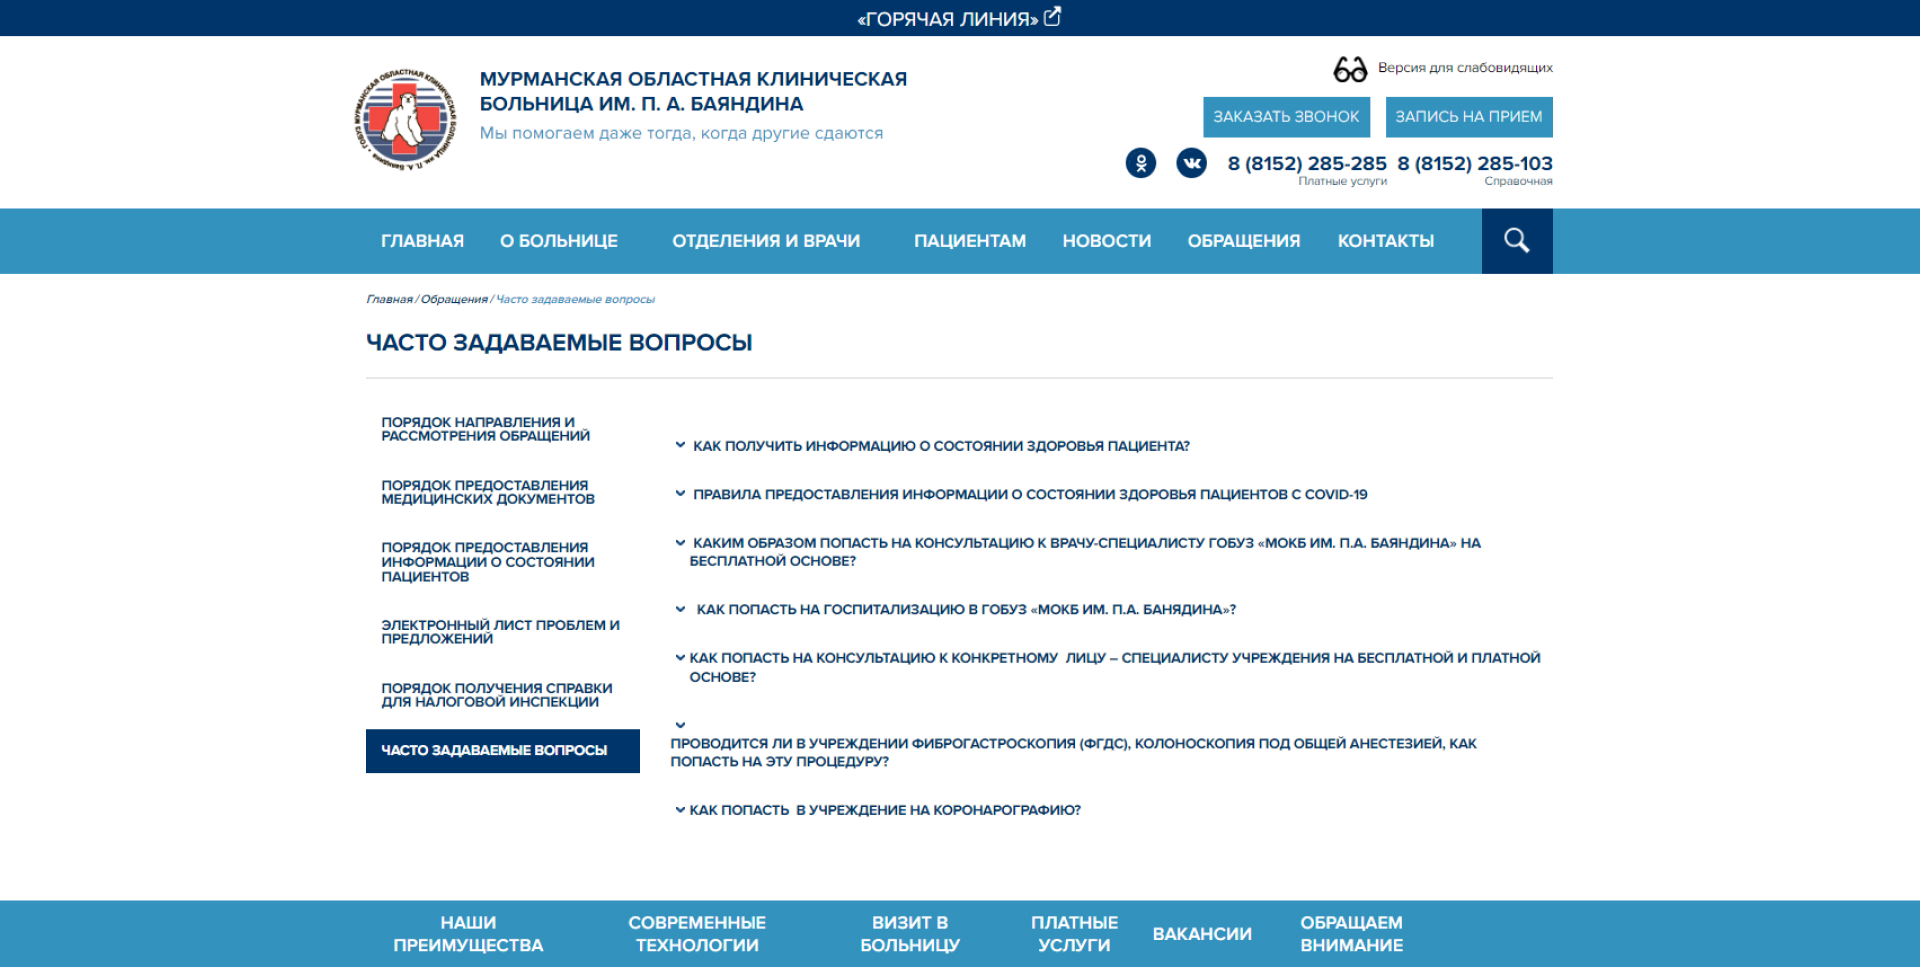Image resolution: width=1920 pixels, height=968 pixels.
Task: Open the «Горячая линия» external link icon
Action: tap(1053, 17)
